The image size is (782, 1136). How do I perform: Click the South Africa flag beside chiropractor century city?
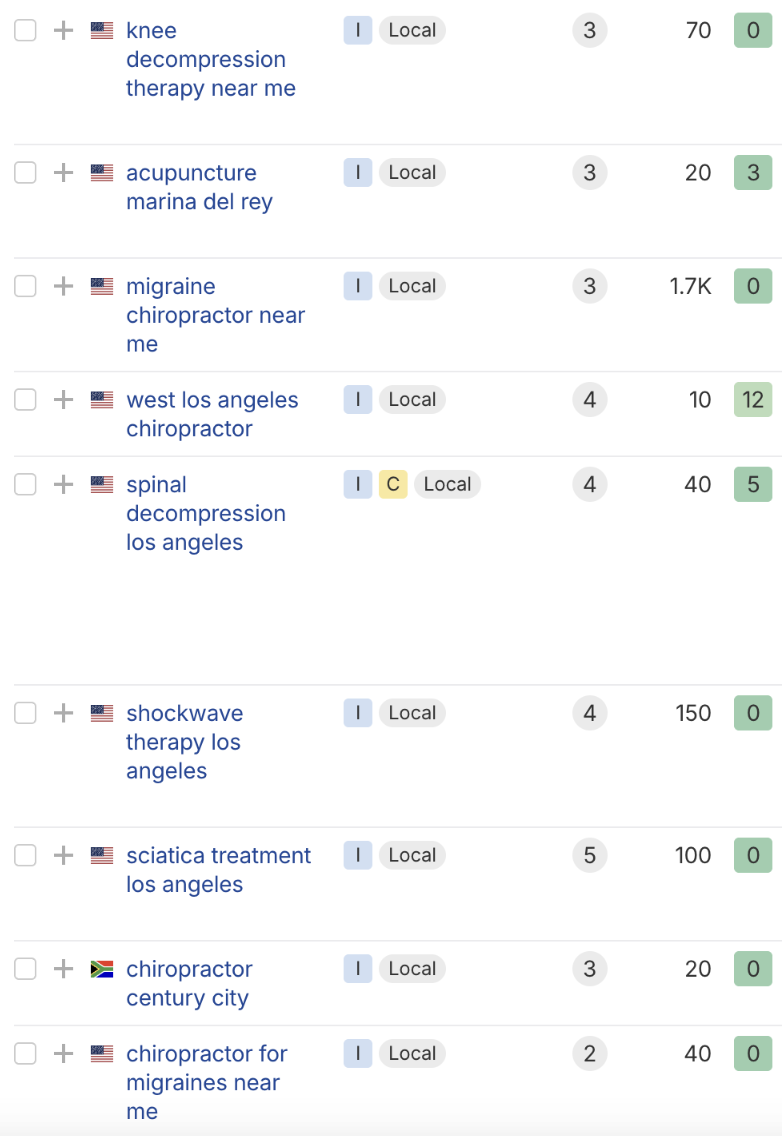pos(102,969)
